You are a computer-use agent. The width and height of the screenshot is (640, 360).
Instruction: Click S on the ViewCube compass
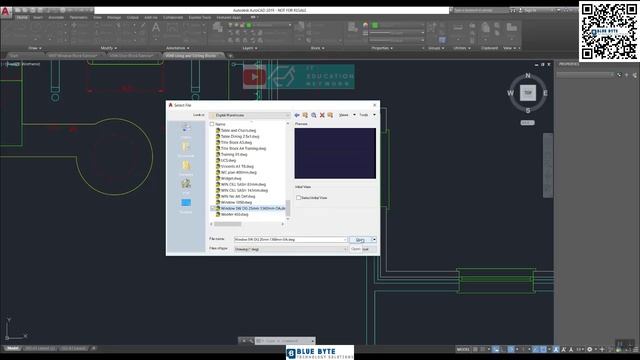[528, 111]
